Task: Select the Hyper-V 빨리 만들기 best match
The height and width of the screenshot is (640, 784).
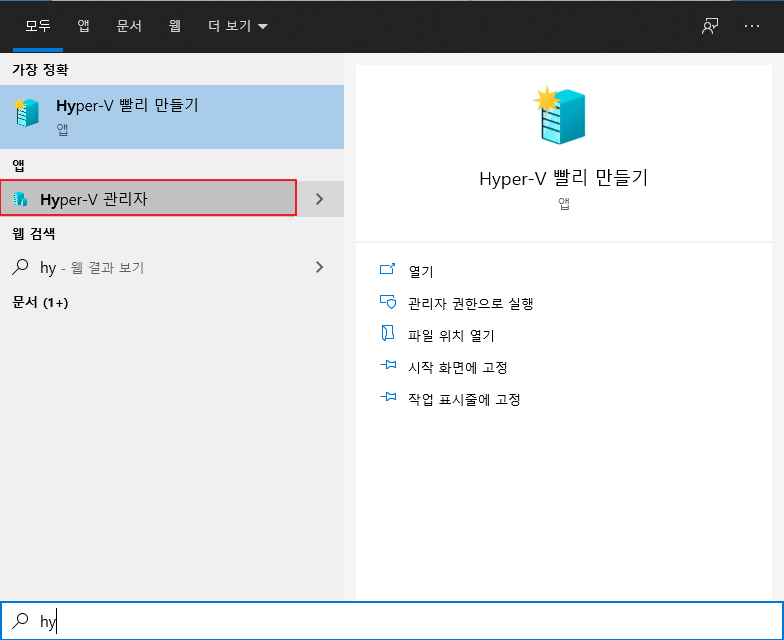Action: coord(172,117)
